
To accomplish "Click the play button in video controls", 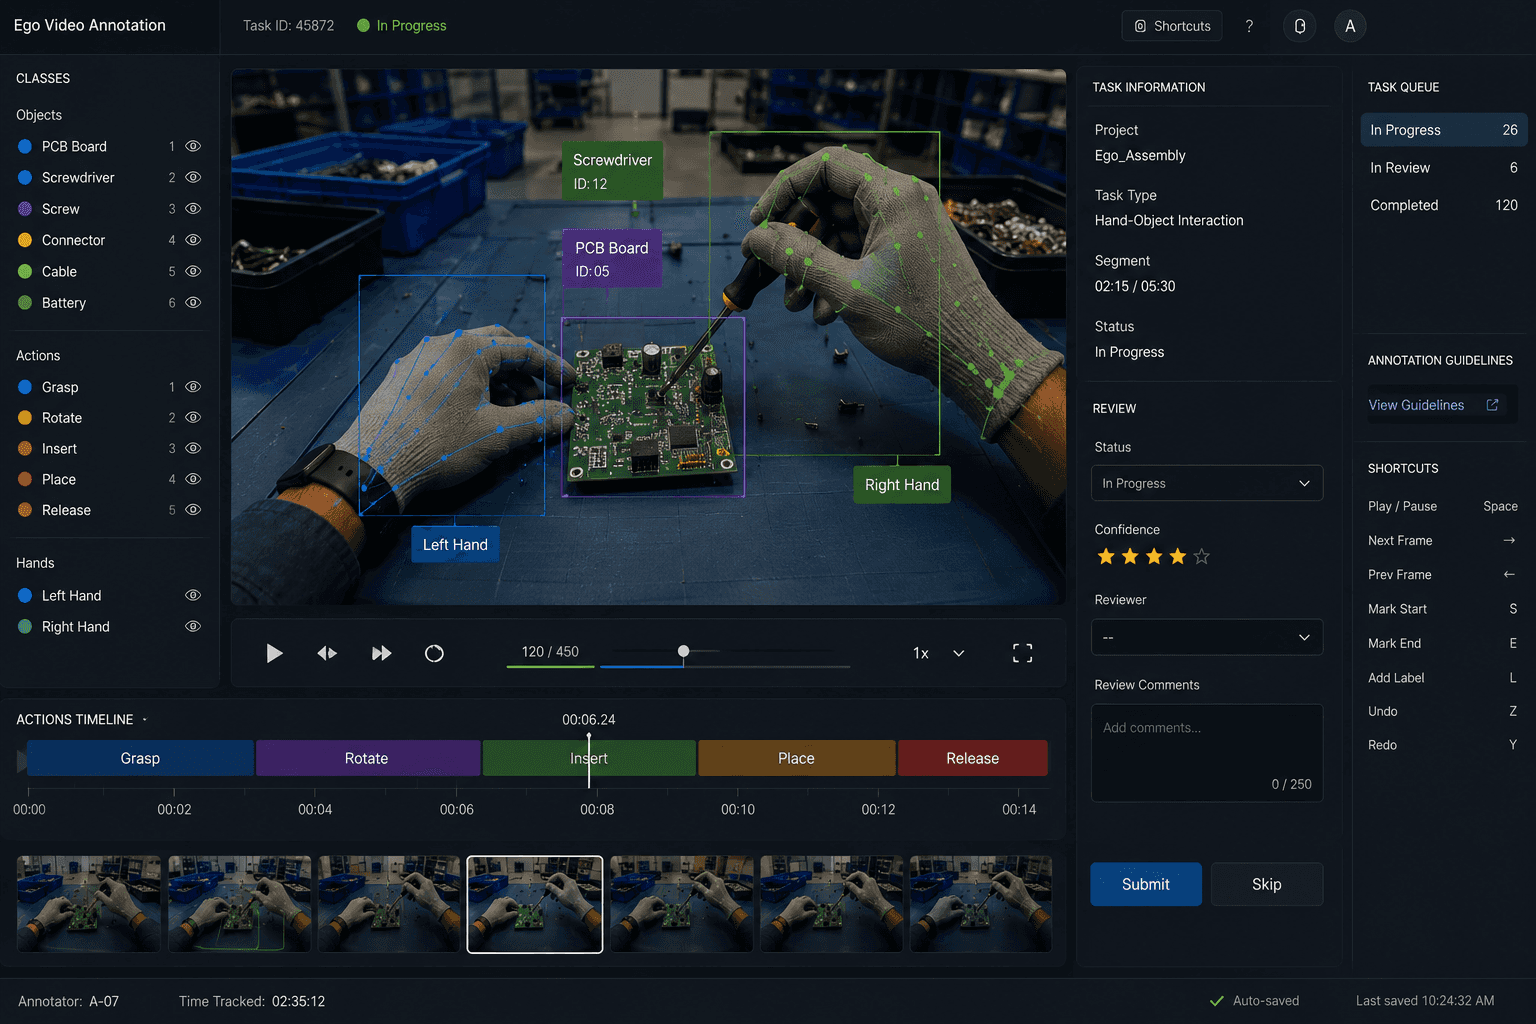I will (274, 653).
